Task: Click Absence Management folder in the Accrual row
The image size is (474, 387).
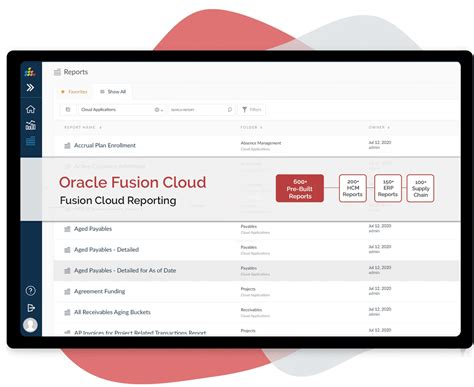Action: pyautogui.click(x=261, y=143)
